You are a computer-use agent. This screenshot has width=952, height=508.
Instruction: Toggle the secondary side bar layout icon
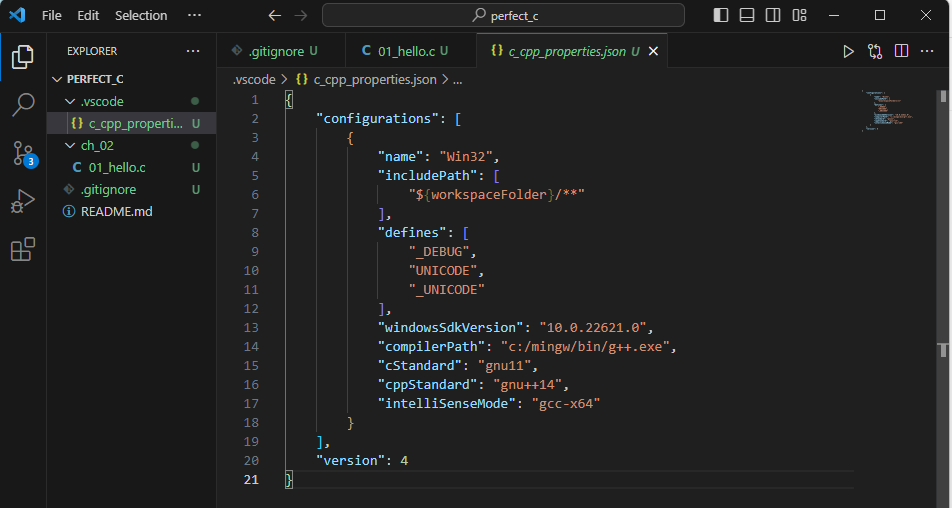773,16
